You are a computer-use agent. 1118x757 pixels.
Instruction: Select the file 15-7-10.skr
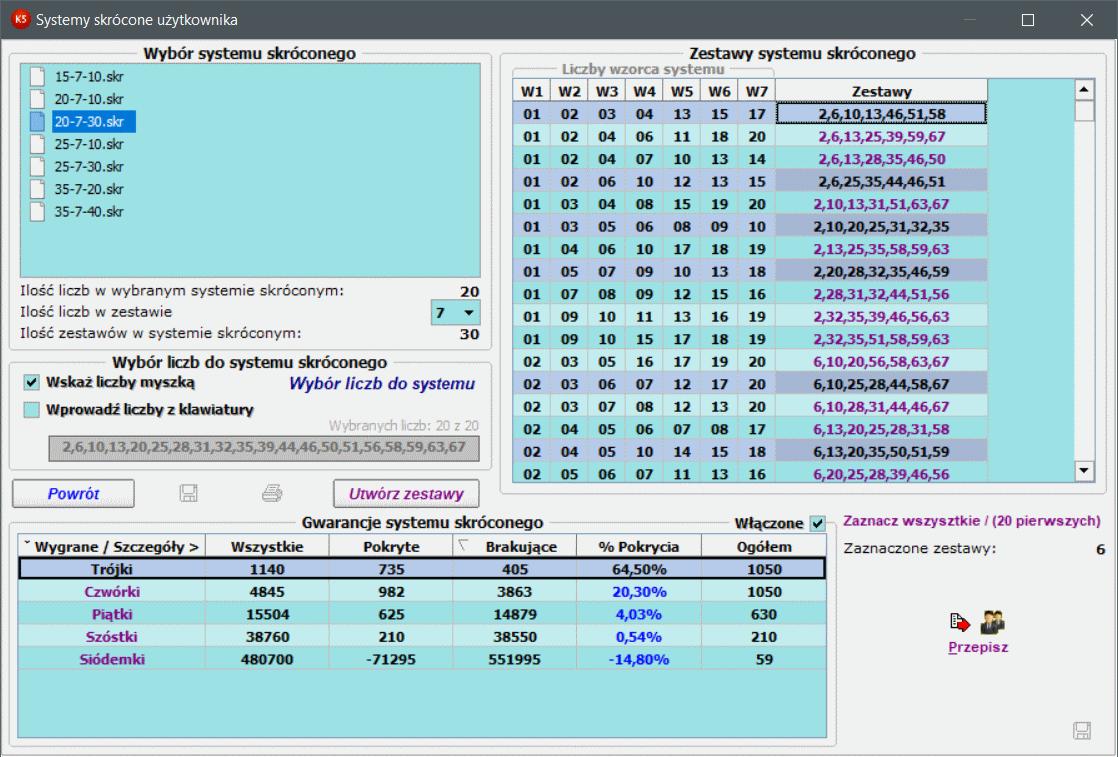(89, 77)
